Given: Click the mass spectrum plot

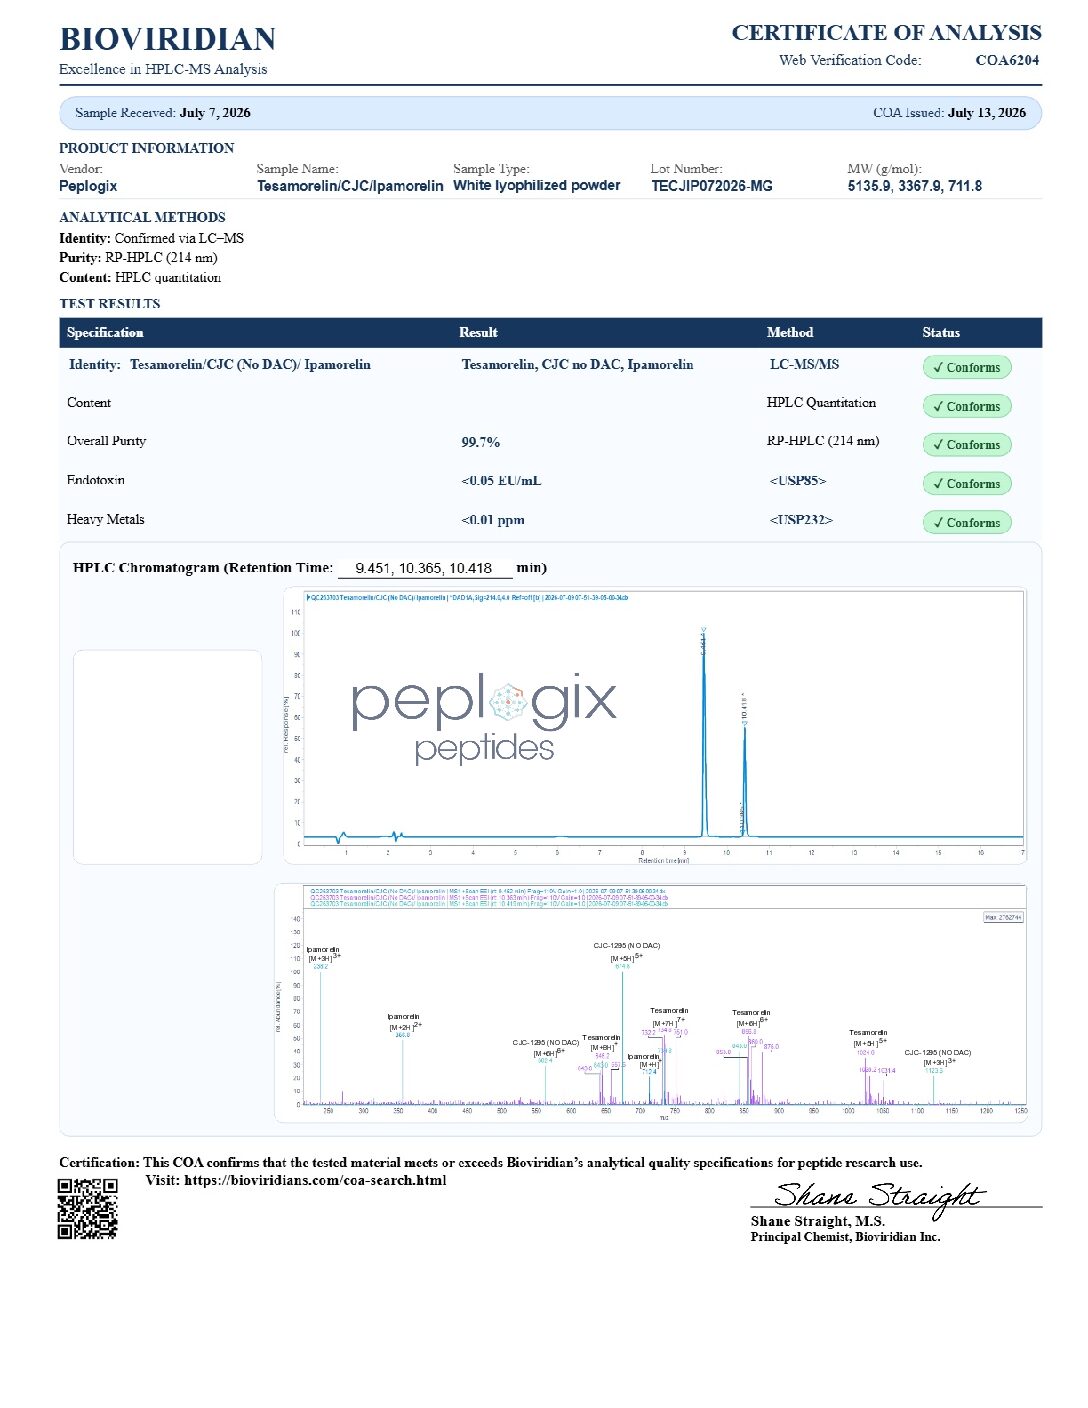Looking at the screenshot, I should (x=651, y=1003).
